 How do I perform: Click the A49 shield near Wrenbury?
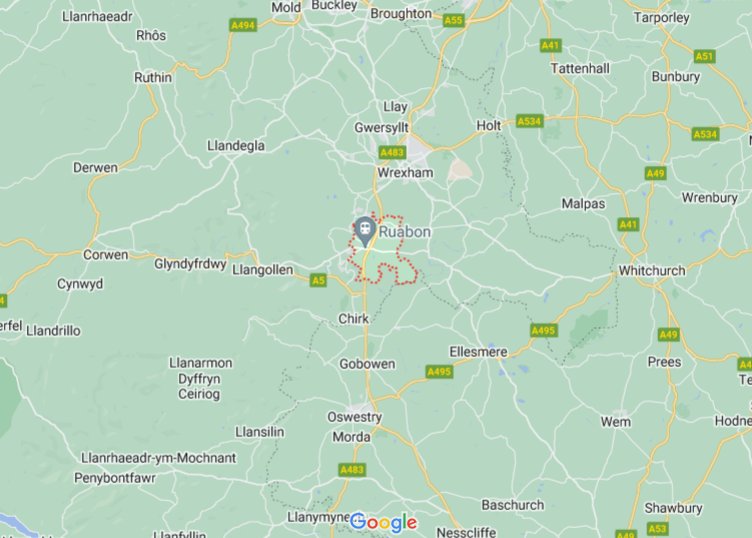pos(655,173)
